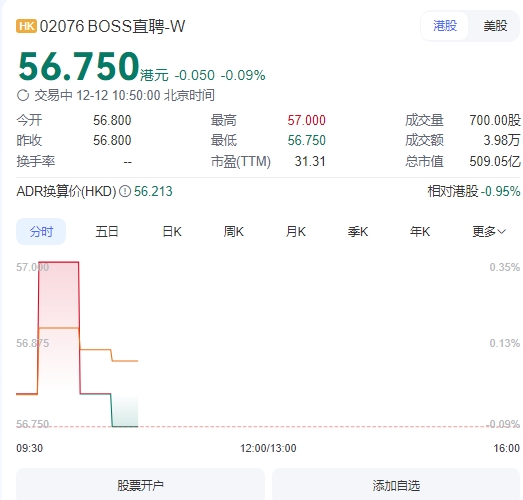Click the orange average price line end
523x500 pixels.
pyautogui.click(x=136, y=361)
